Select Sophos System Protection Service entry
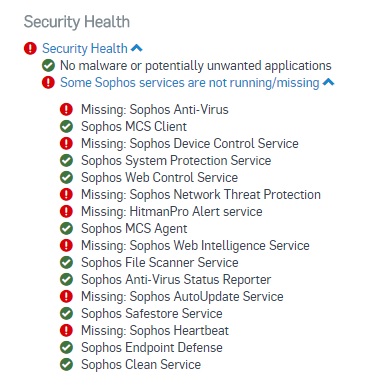Image resolution: width=383 pixels, height=390 pixels. tap(176, 160)
